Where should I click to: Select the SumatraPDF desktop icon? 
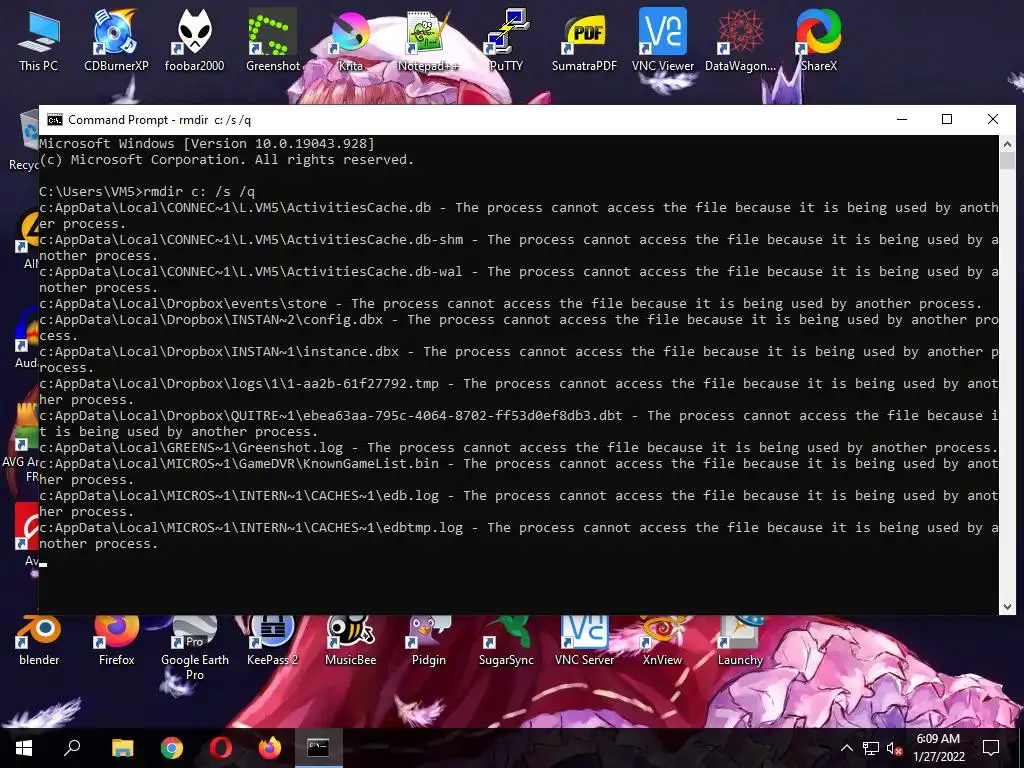click(584, 40)
